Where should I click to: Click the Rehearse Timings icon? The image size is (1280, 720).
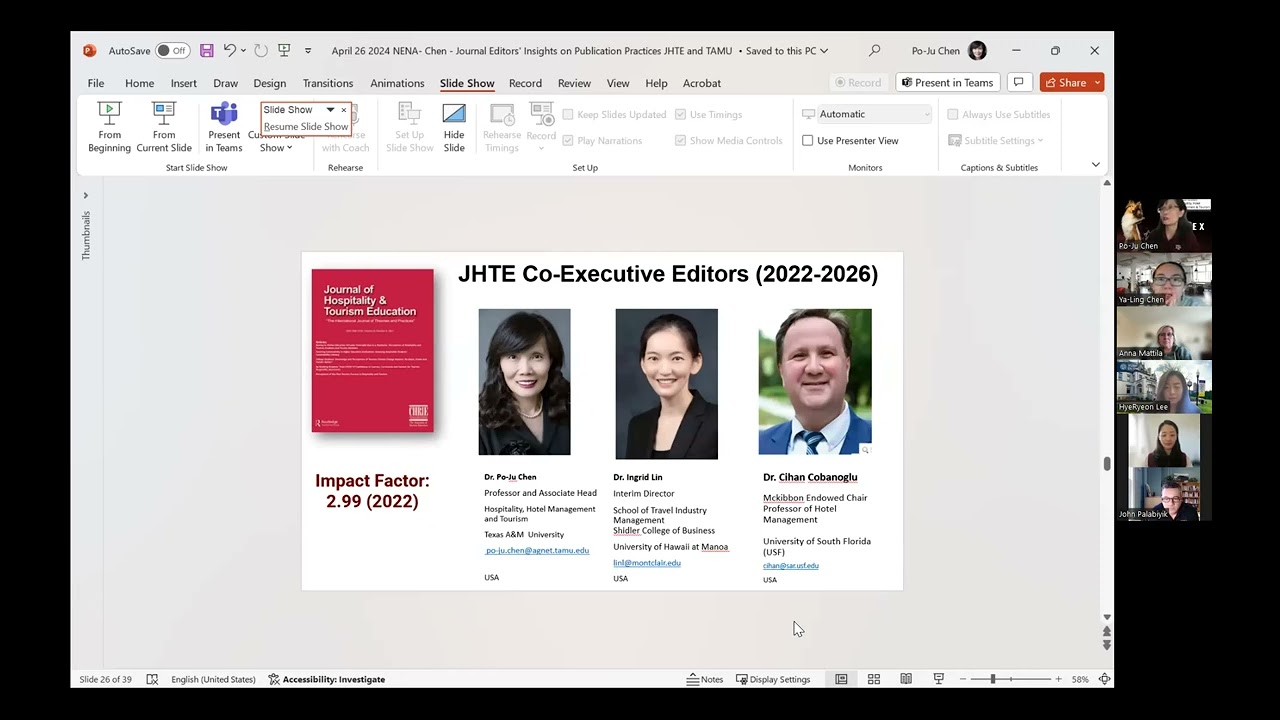click(x=502, y=127)
